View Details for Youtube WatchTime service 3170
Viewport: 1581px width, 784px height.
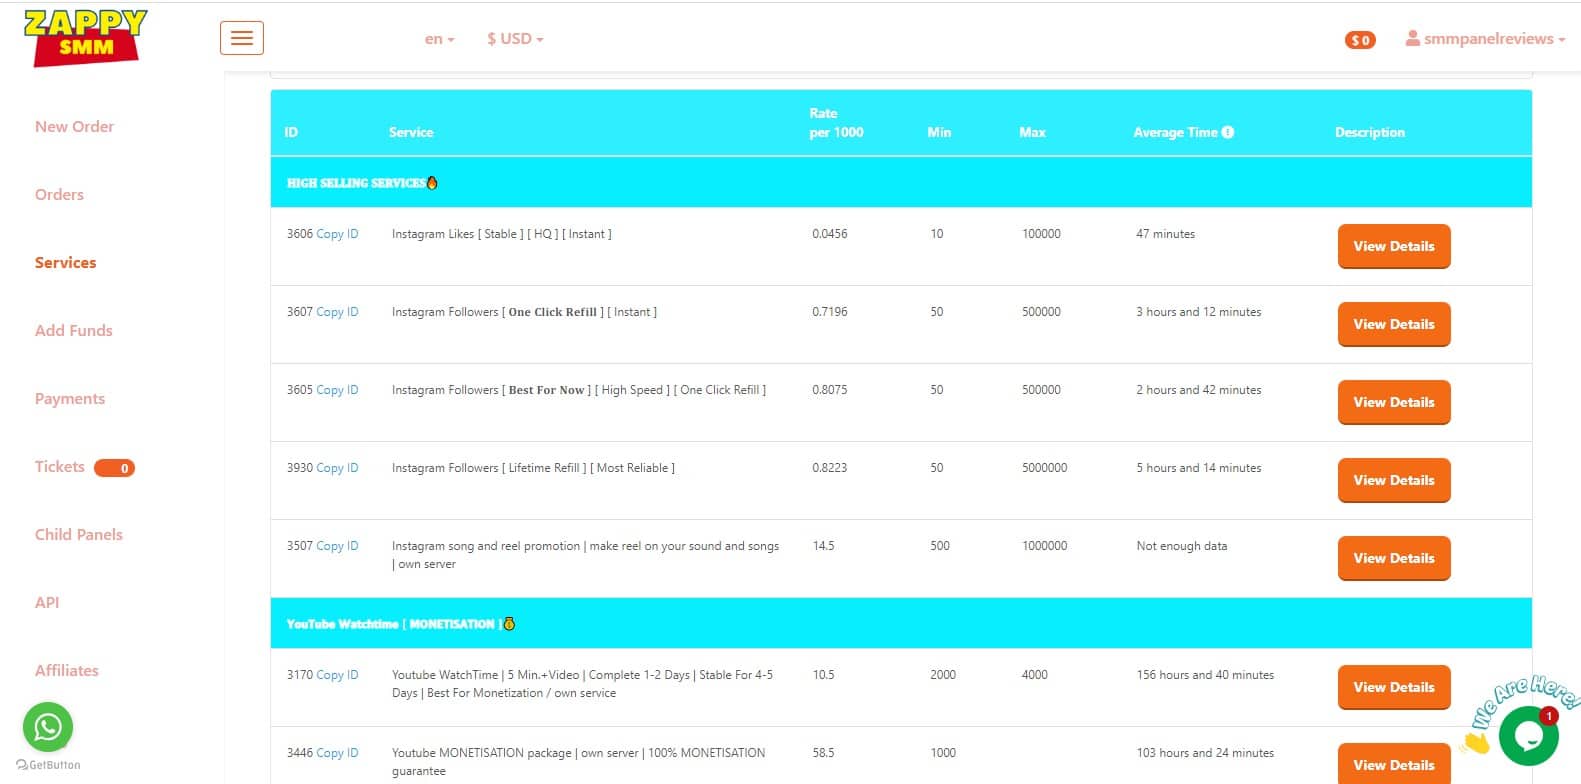(1393, 687)
